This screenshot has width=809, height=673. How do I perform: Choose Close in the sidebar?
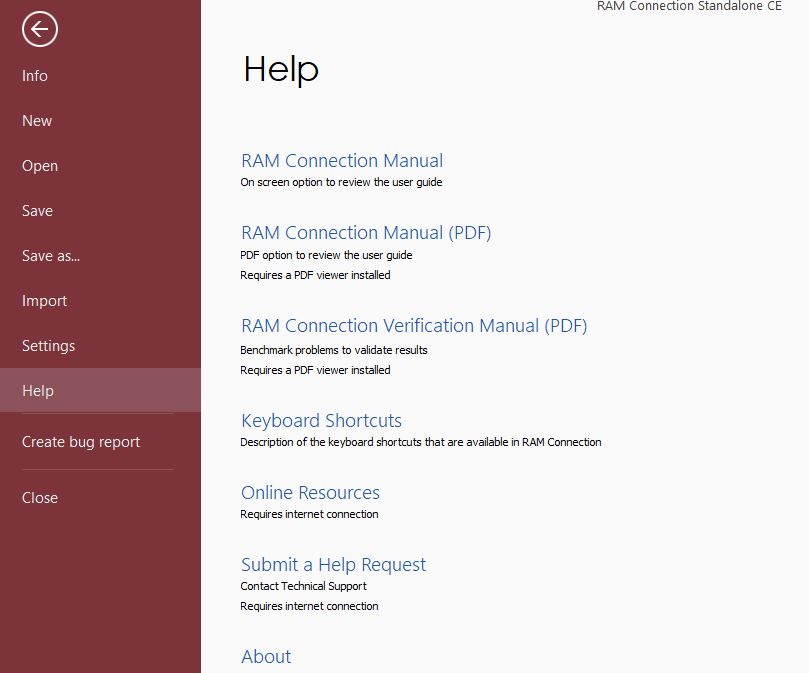coord(40,498)
